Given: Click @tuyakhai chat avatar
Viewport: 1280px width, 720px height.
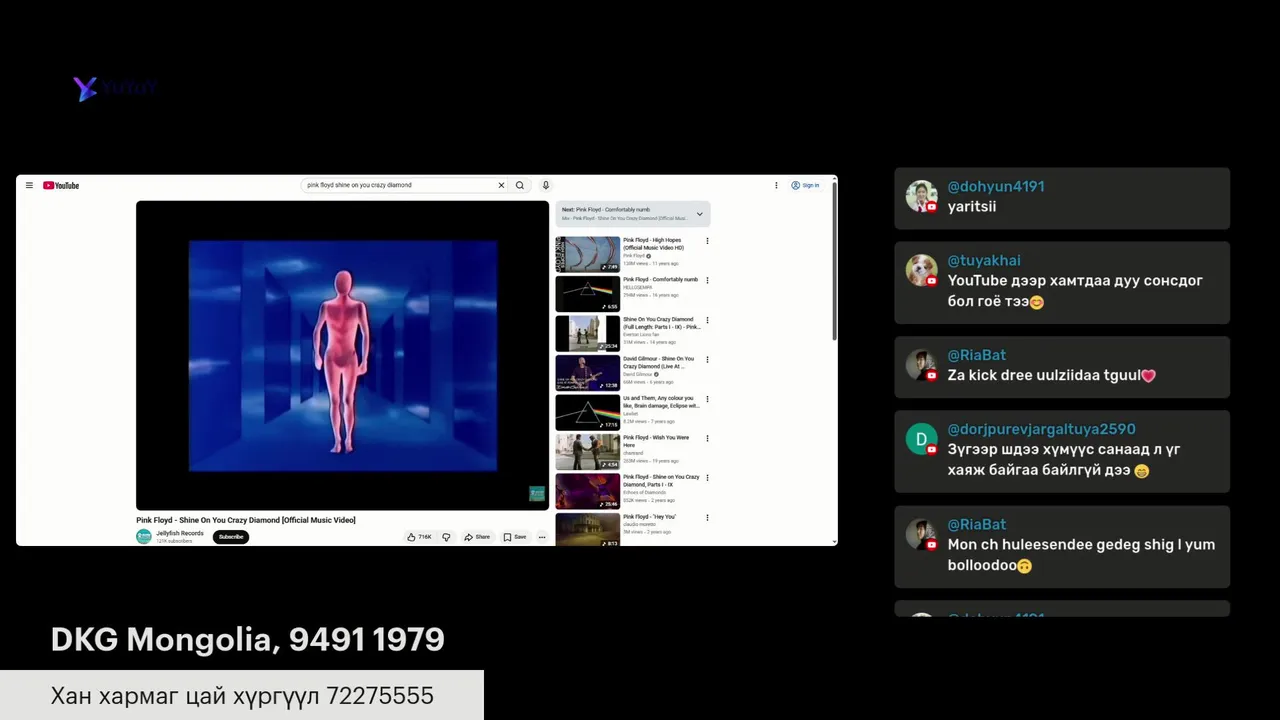Looking at the screenshot, I should tap(921, 271).
